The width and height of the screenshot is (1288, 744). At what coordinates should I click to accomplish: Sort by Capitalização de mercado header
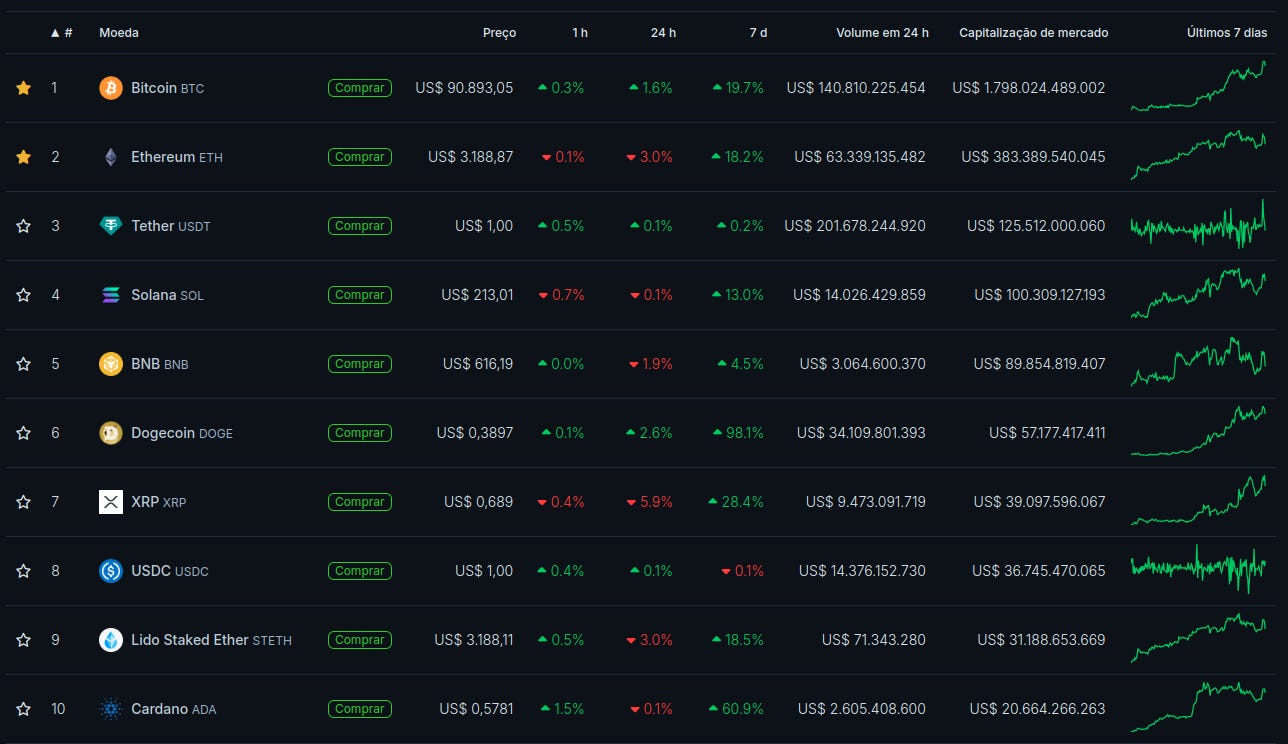point(1034,33)
